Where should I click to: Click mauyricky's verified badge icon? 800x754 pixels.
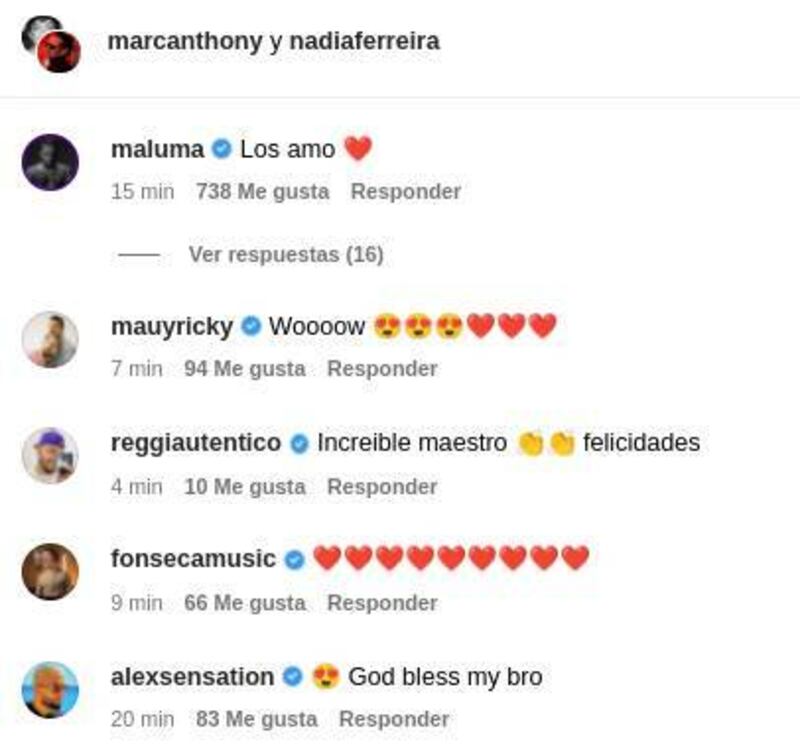click(251, 326)
